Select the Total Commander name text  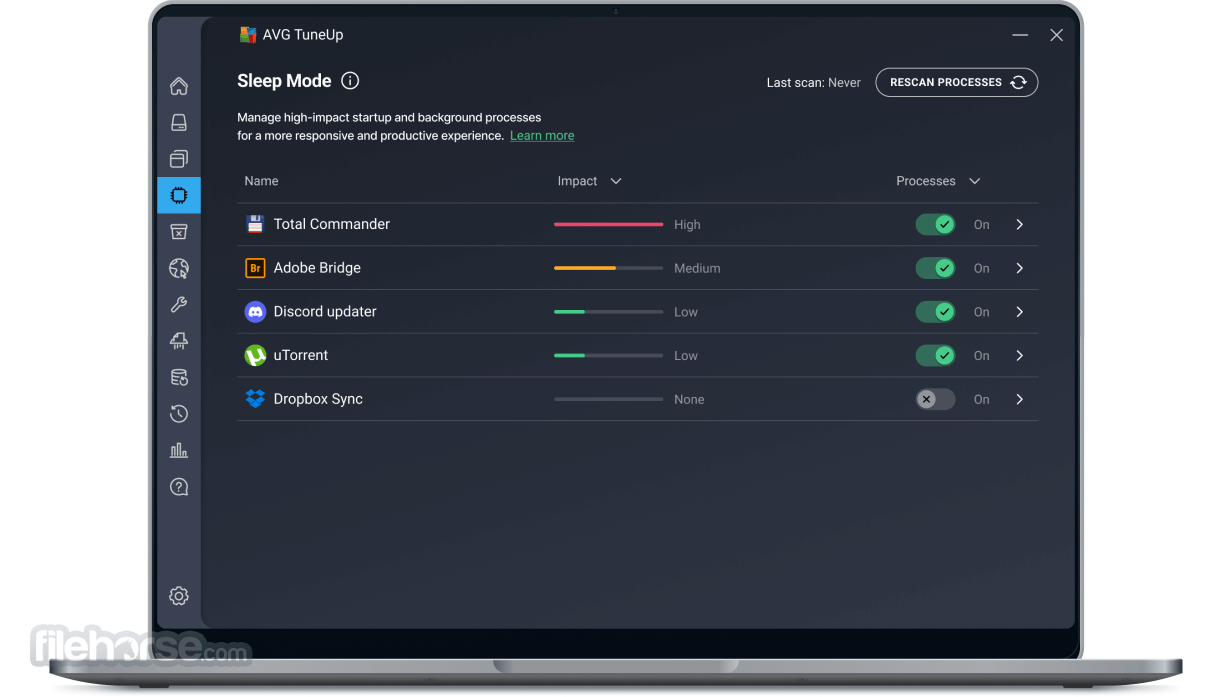[x=332, y=224]
